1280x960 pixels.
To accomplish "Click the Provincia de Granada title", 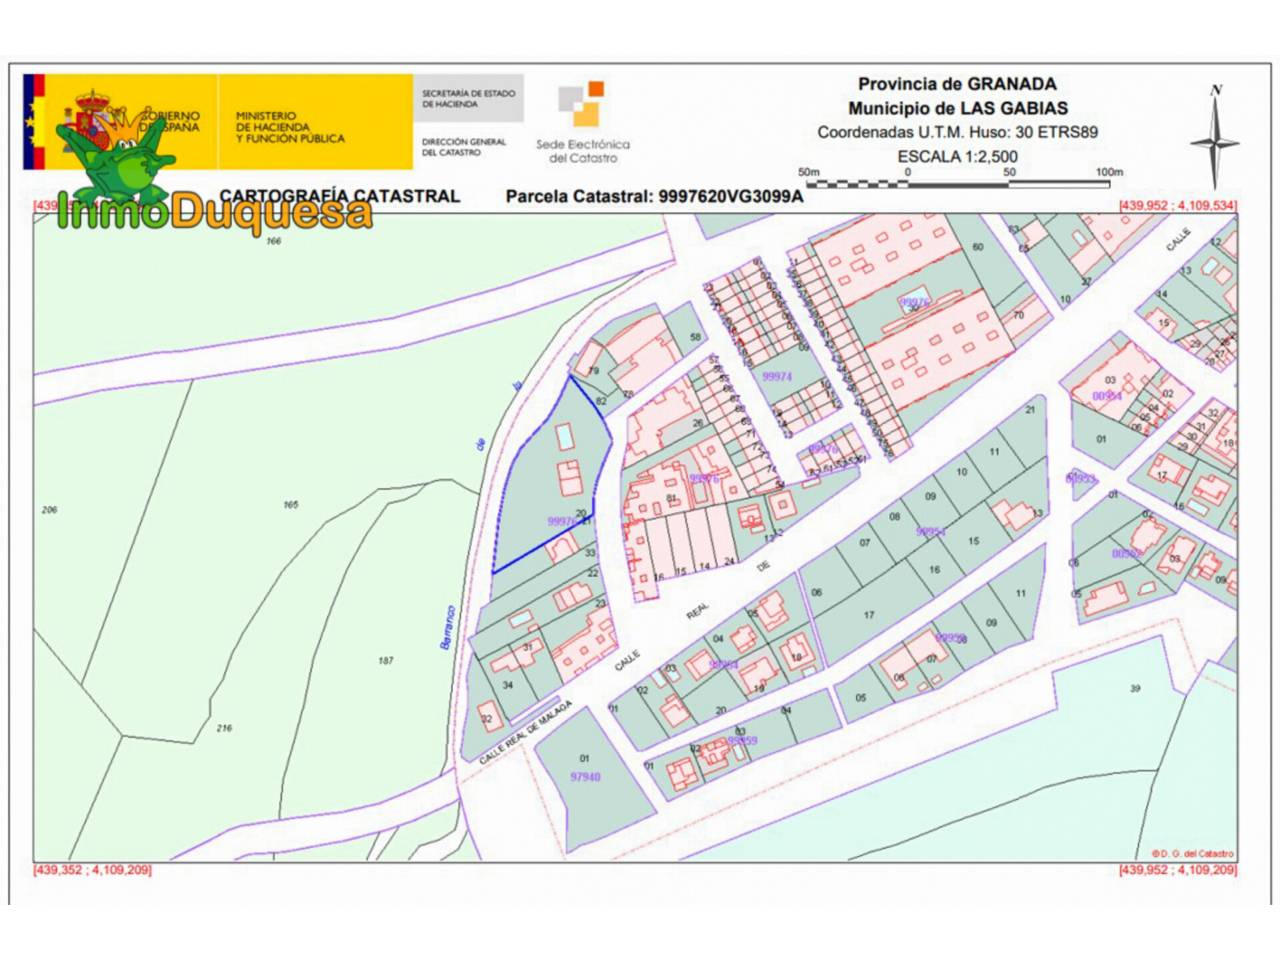I will click(957, 84).
